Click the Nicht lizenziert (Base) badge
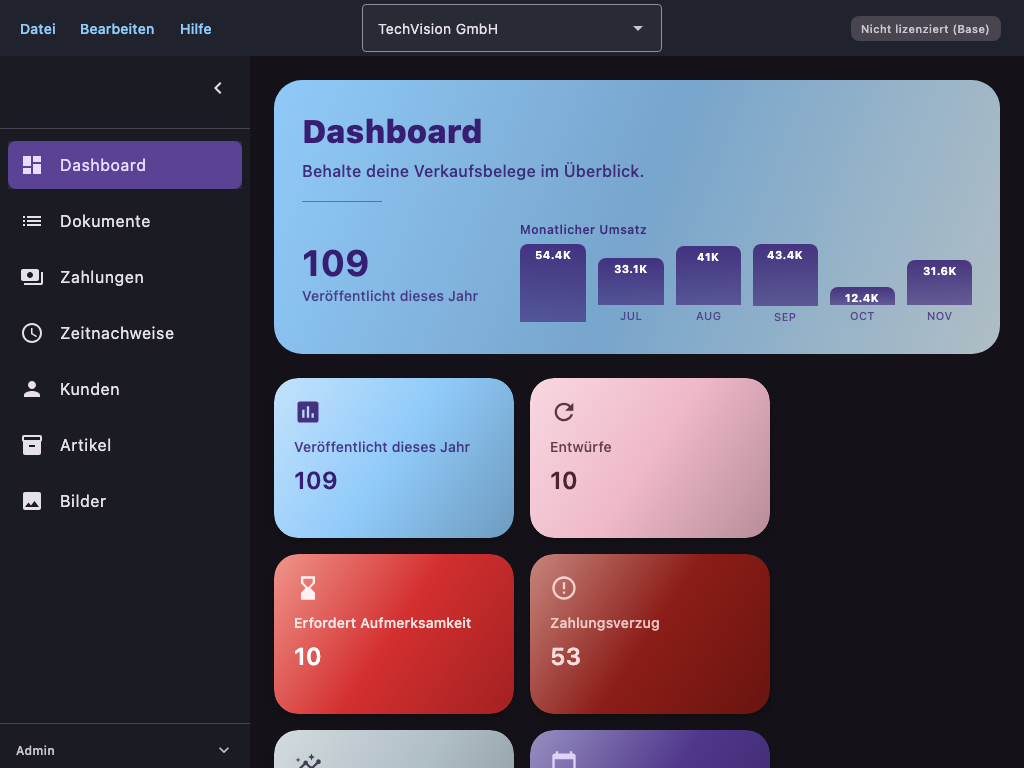Image resolution: width=1024 pixels, height=768 pixels. 925,29
